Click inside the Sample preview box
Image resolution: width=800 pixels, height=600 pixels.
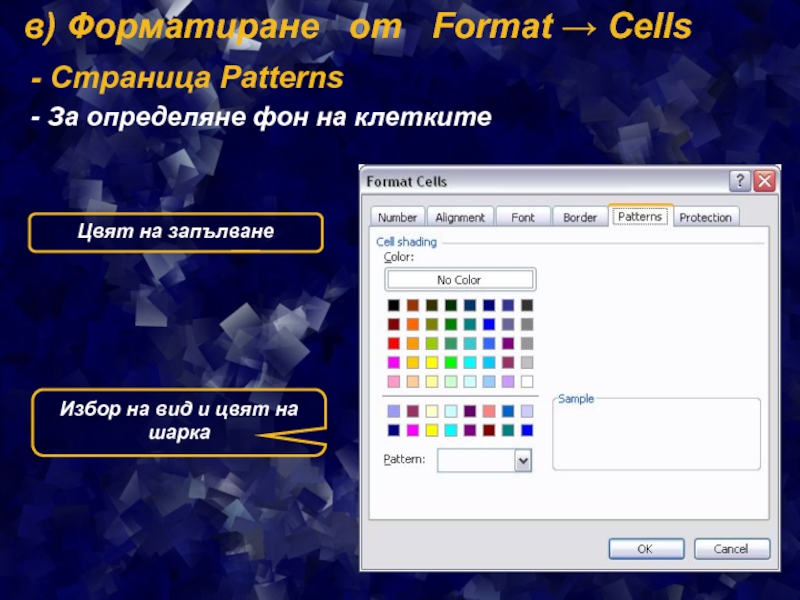pos(656,435)
